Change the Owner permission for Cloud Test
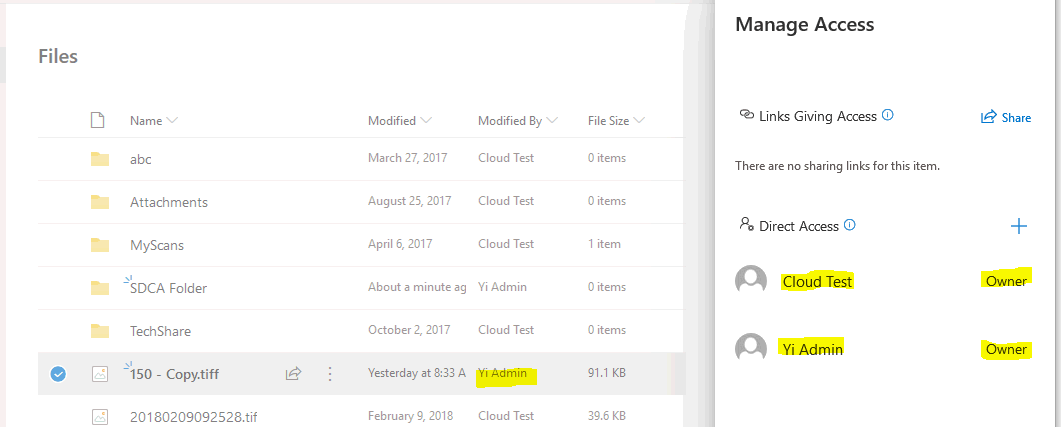Image resolution: width=1061 pixels, height=427 pixels. coord(1006,281)
